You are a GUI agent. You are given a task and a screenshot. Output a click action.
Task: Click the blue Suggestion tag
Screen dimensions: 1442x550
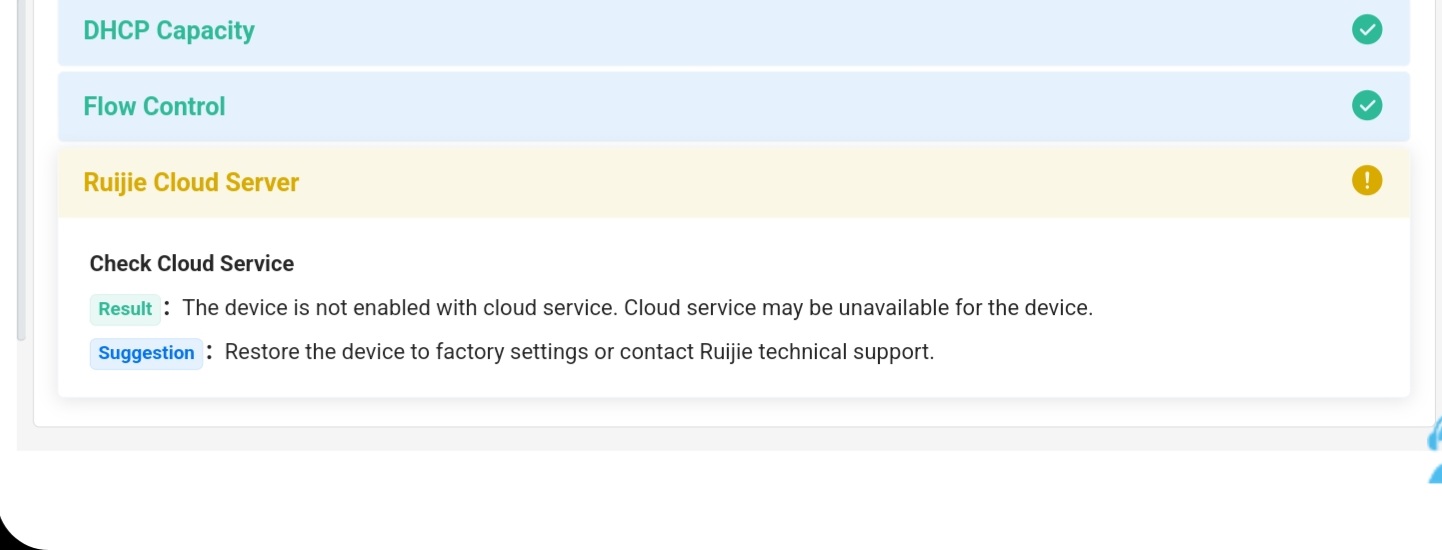pos(146,353)
